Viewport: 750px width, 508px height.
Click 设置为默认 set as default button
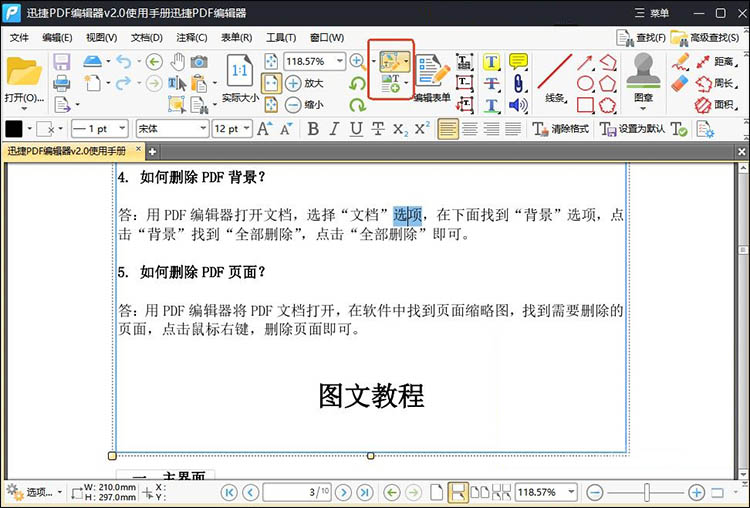632,129
